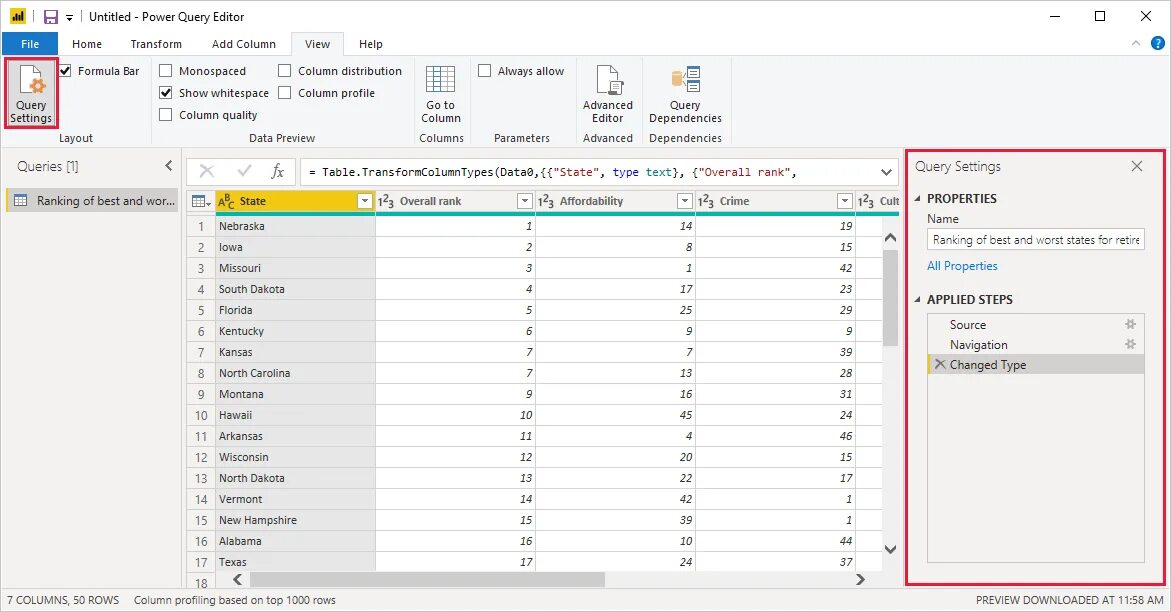Uncheck Show whitespace
This screenshot has height=612, width=1171.
pyautogui.click(x=166, y=93)
